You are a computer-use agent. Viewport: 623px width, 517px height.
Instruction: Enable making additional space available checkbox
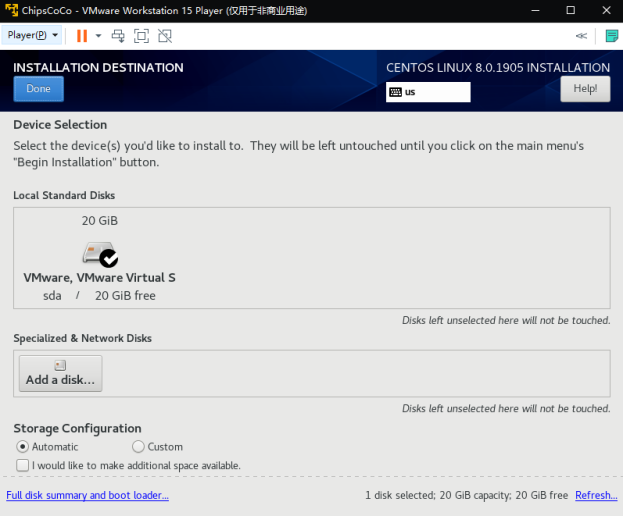22,465
